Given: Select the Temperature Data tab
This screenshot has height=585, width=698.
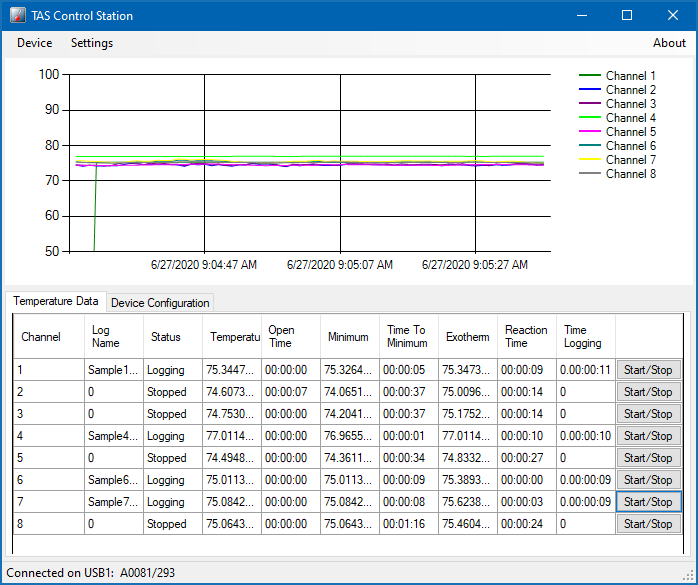Looking at the screenshot, I should click(x=56, y=301).
